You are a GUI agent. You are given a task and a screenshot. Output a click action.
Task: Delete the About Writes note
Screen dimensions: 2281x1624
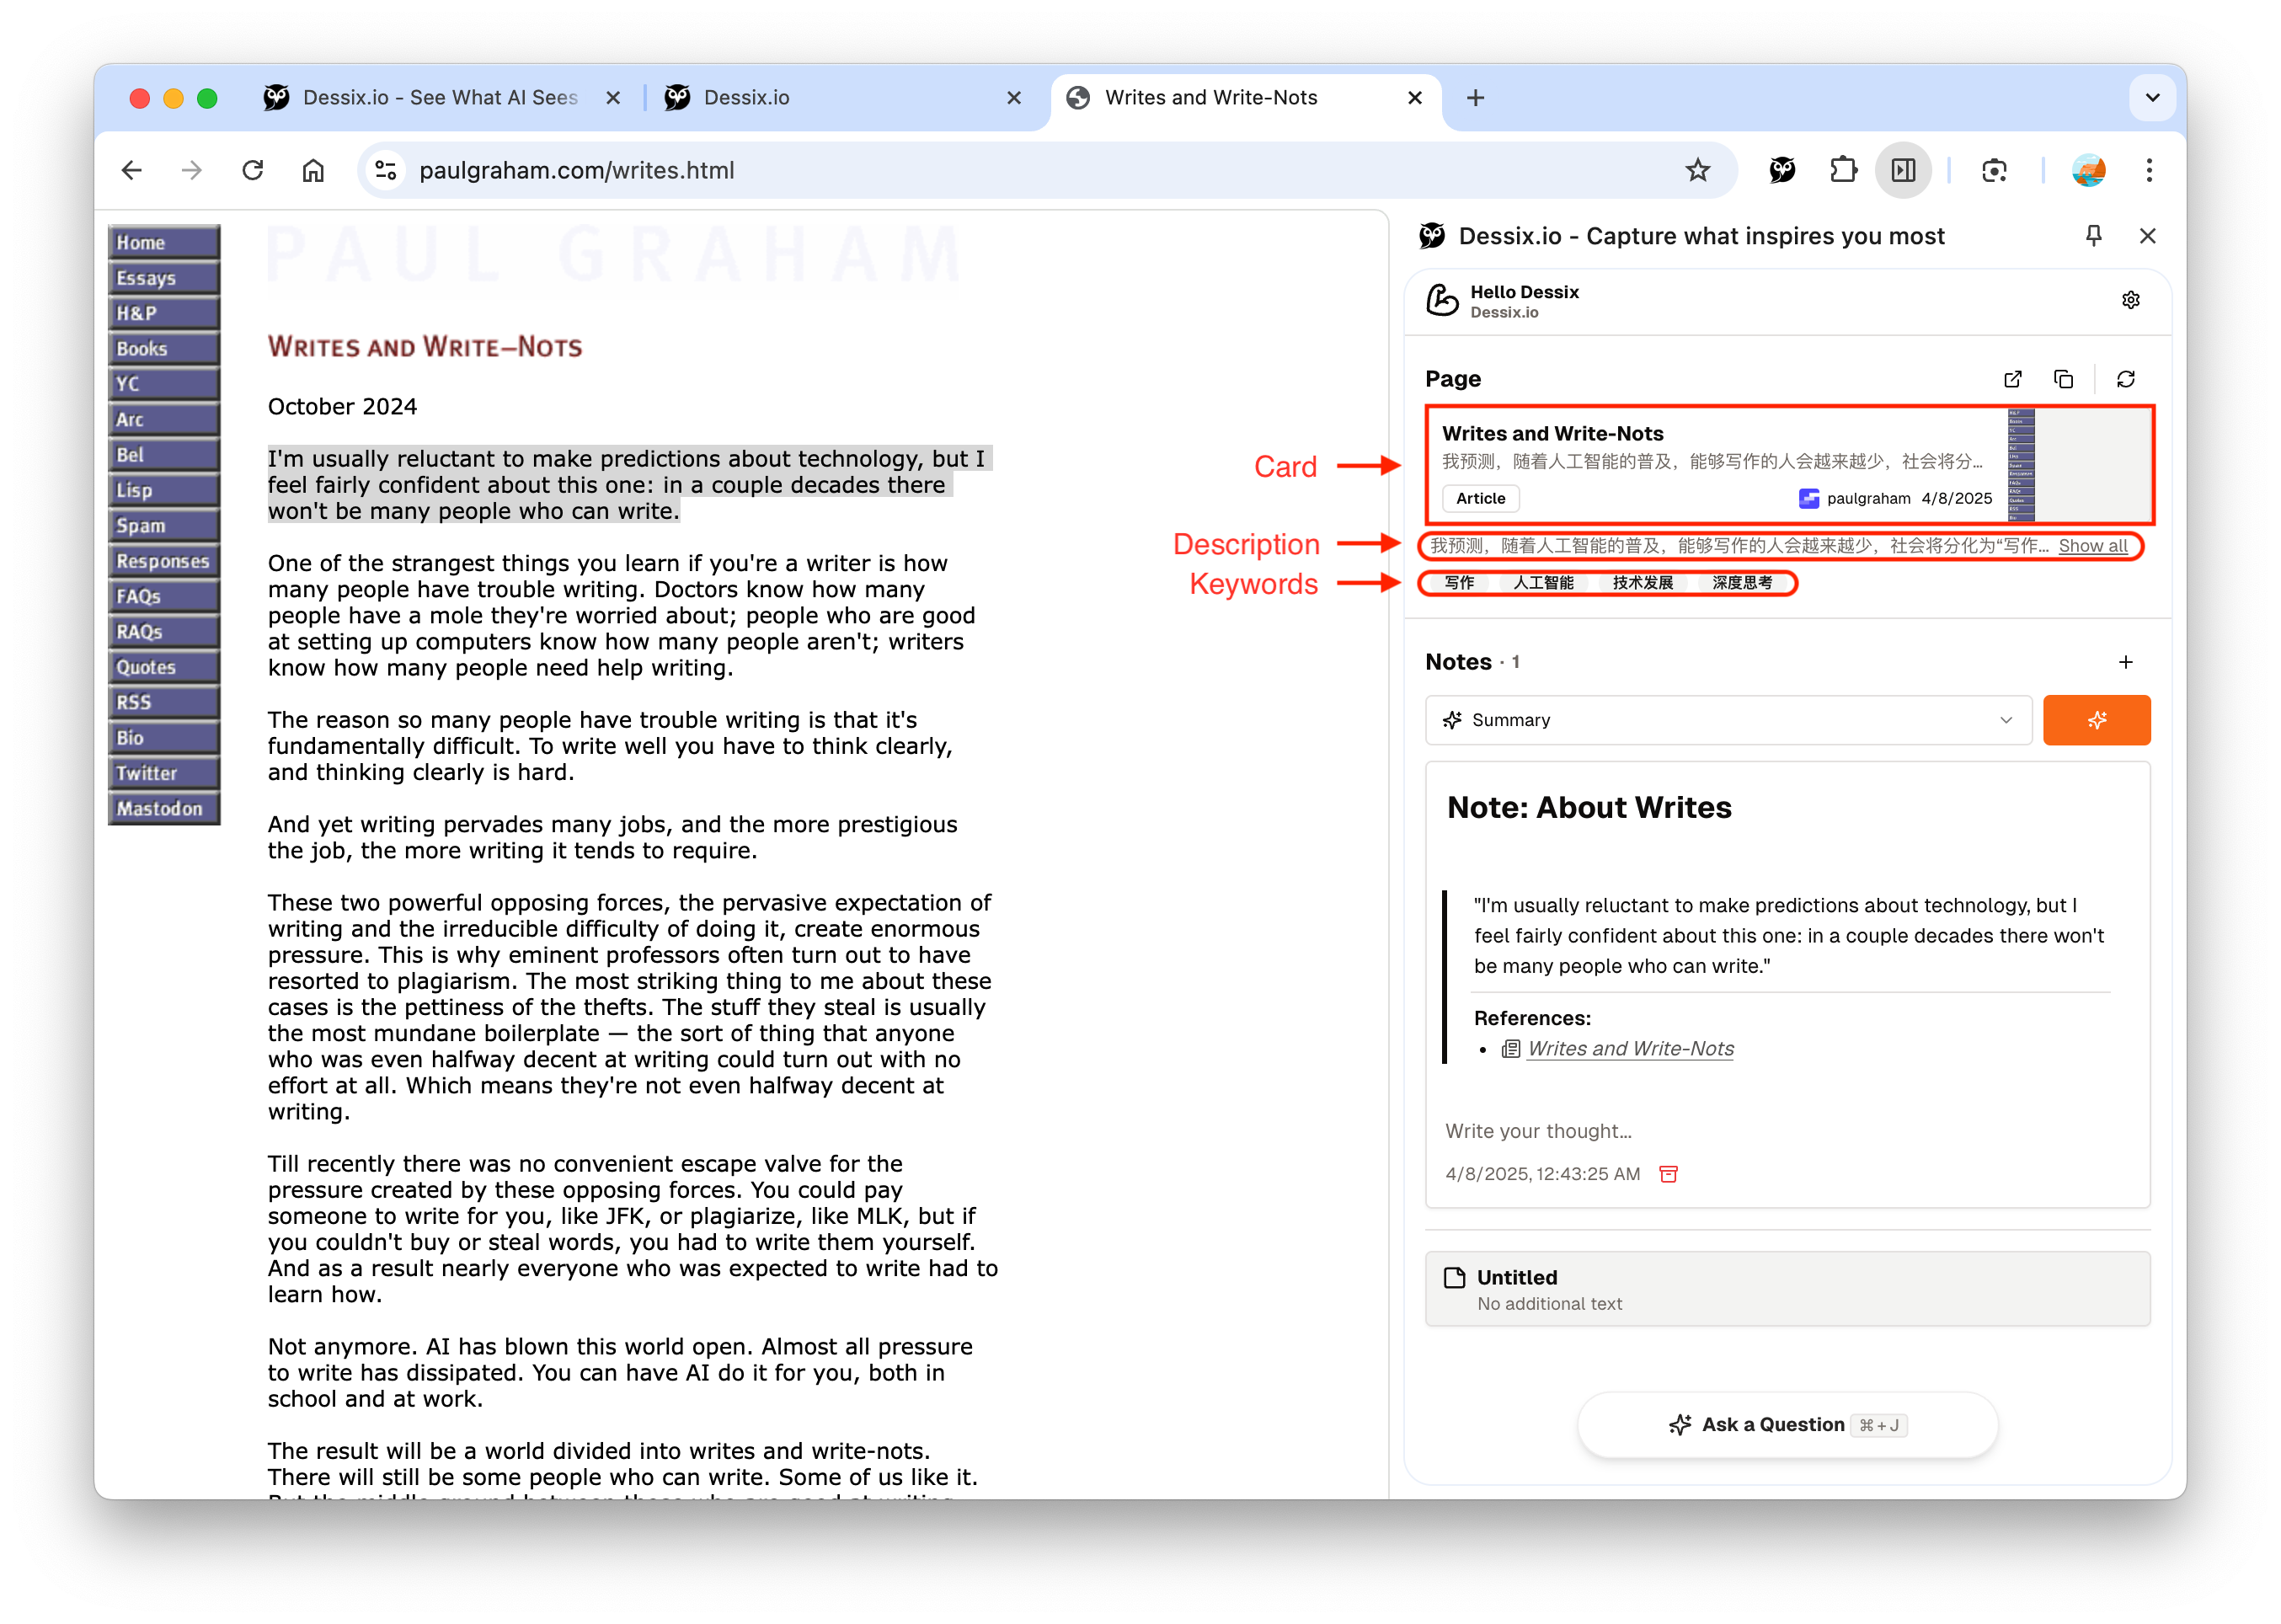pyautogui.click(x=1668, y=1174)
